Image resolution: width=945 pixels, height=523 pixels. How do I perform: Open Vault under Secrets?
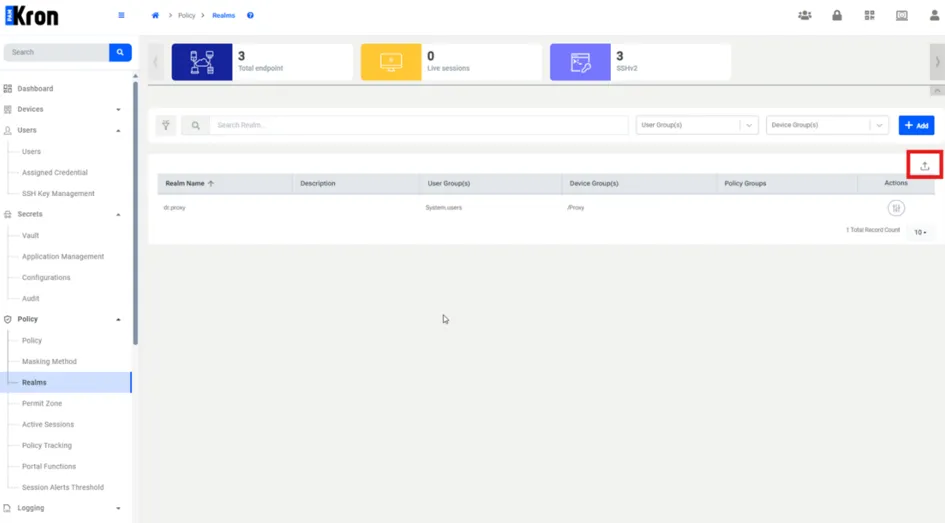(31, 236)
